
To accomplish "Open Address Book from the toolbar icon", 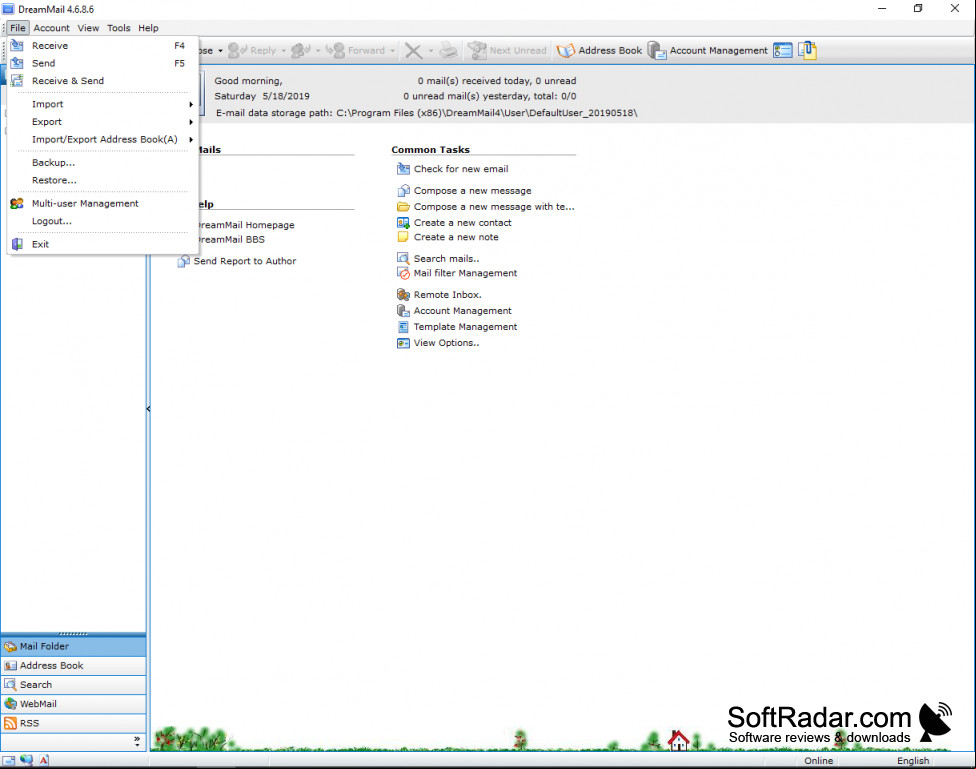I will (566, 50).
